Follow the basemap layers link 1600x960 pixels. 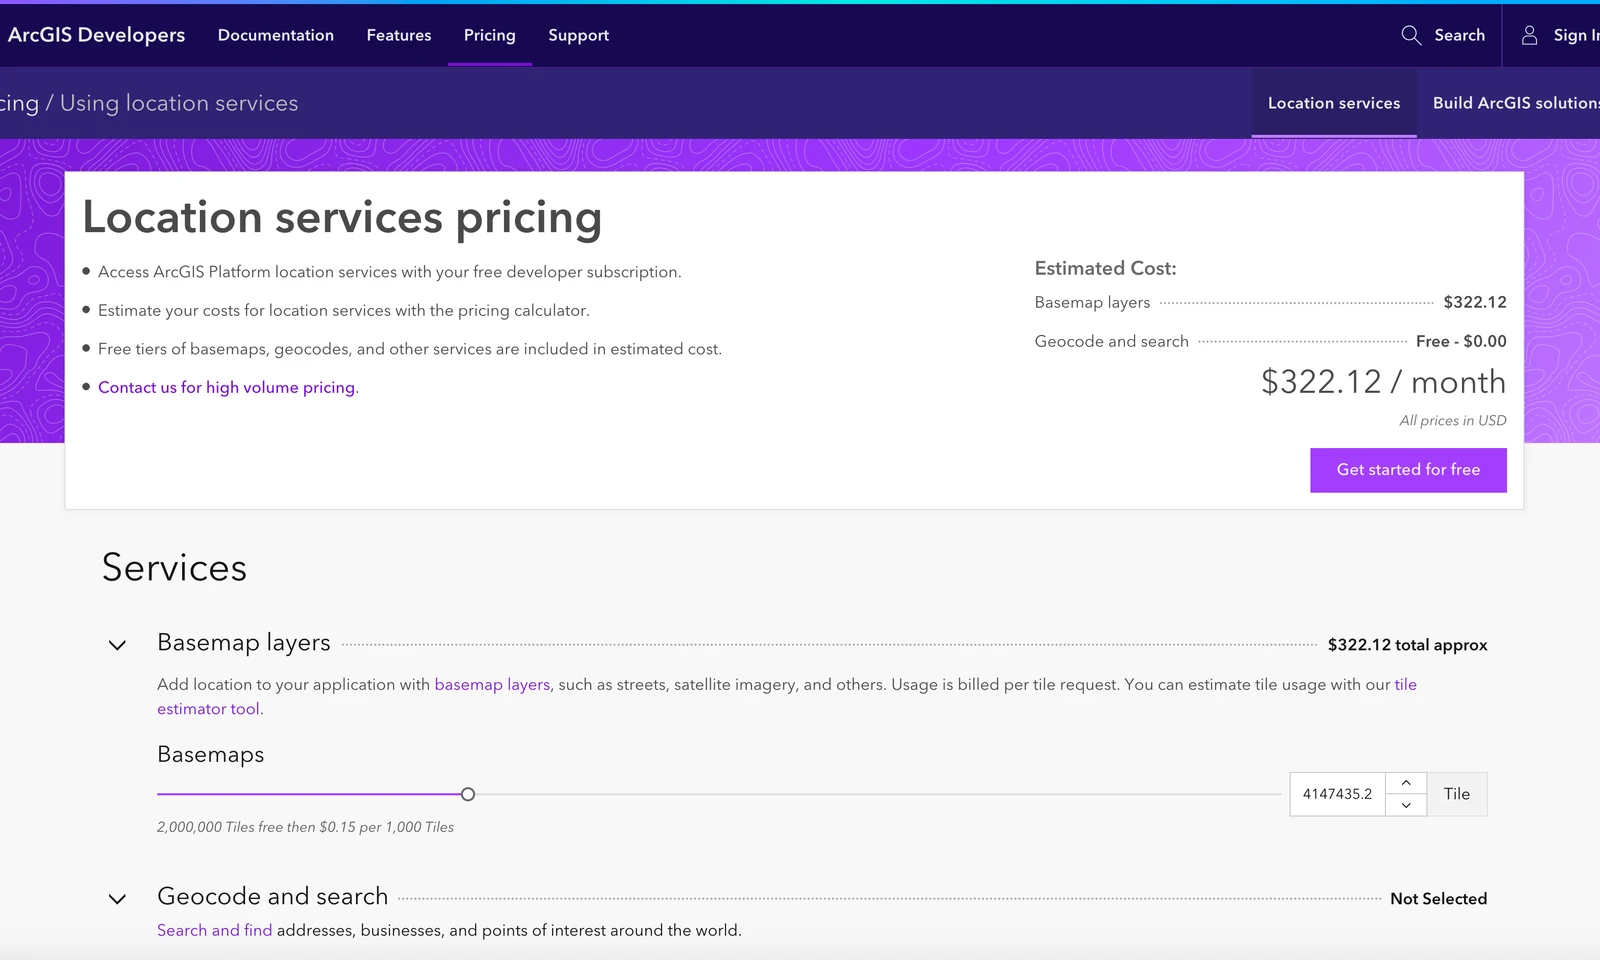[x=492, y=684]
